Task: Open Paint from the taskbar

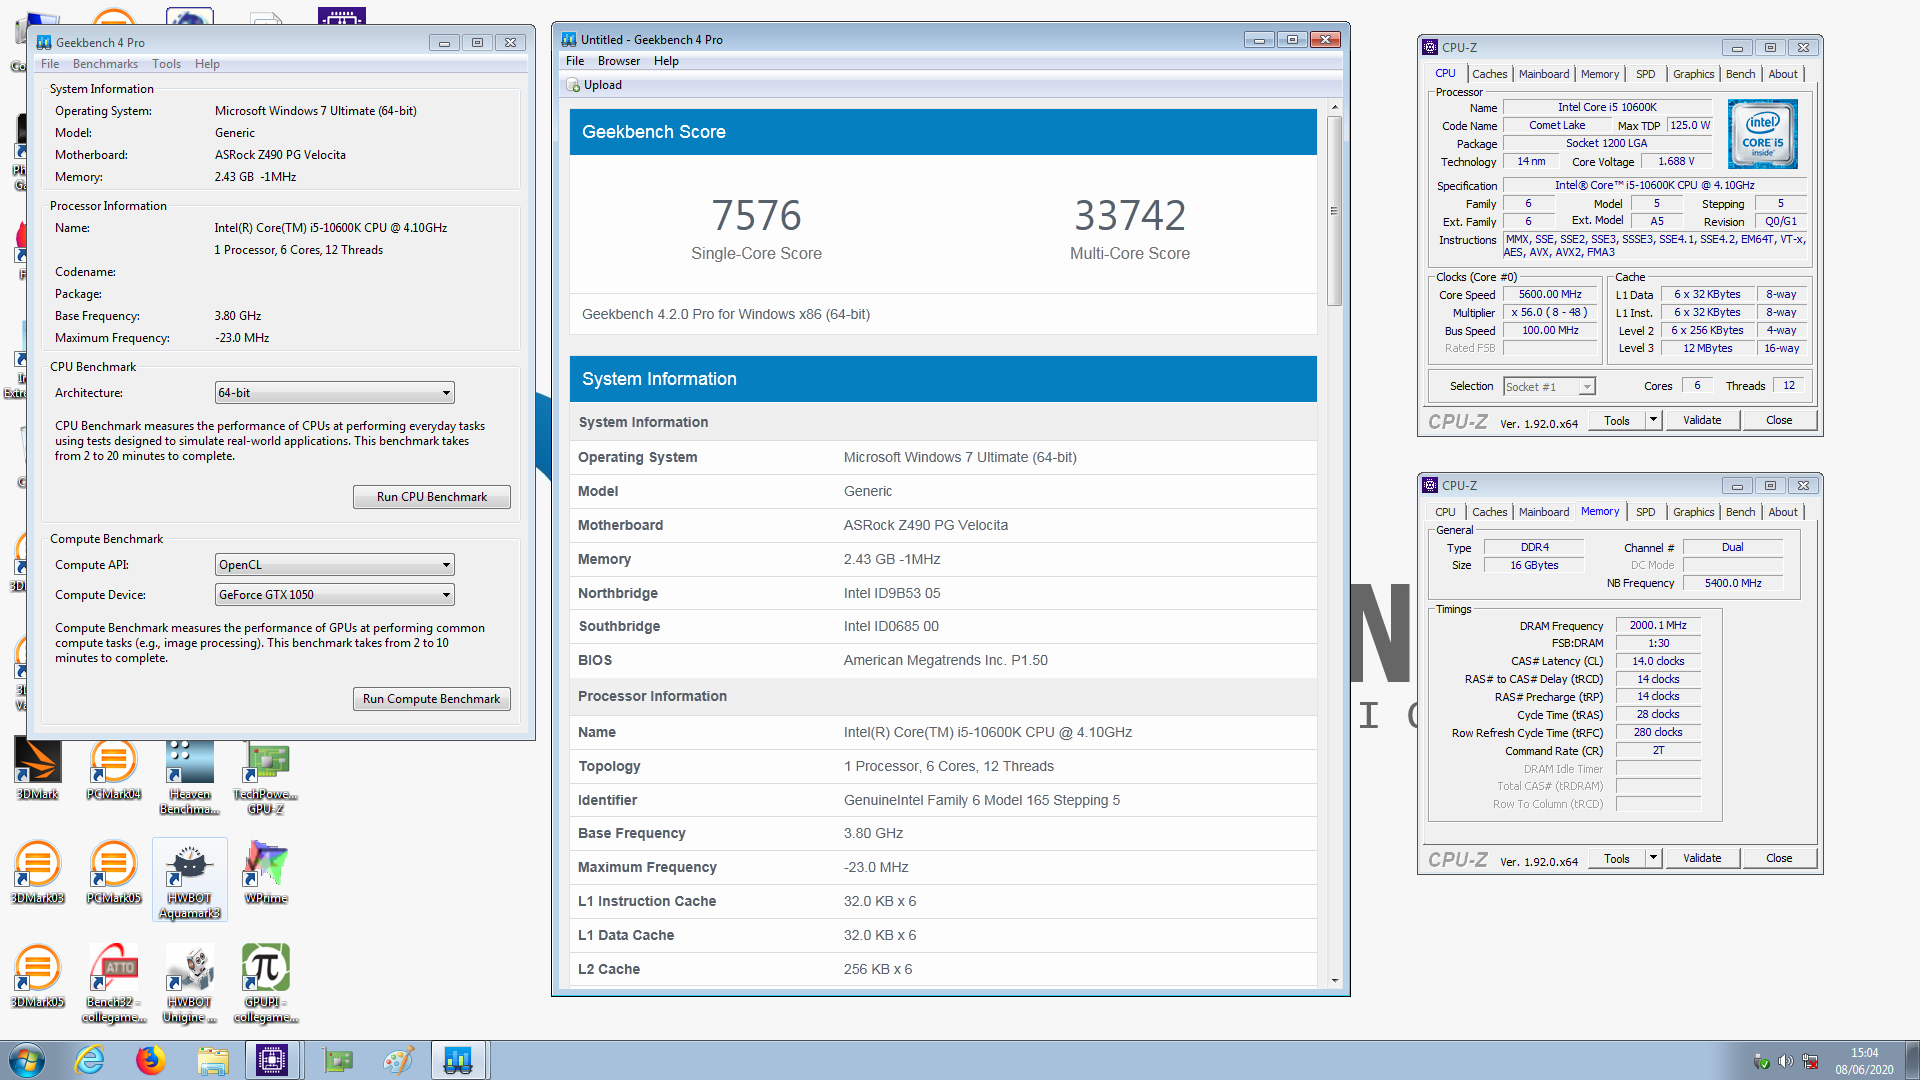Action: (x=399, y=1060)
